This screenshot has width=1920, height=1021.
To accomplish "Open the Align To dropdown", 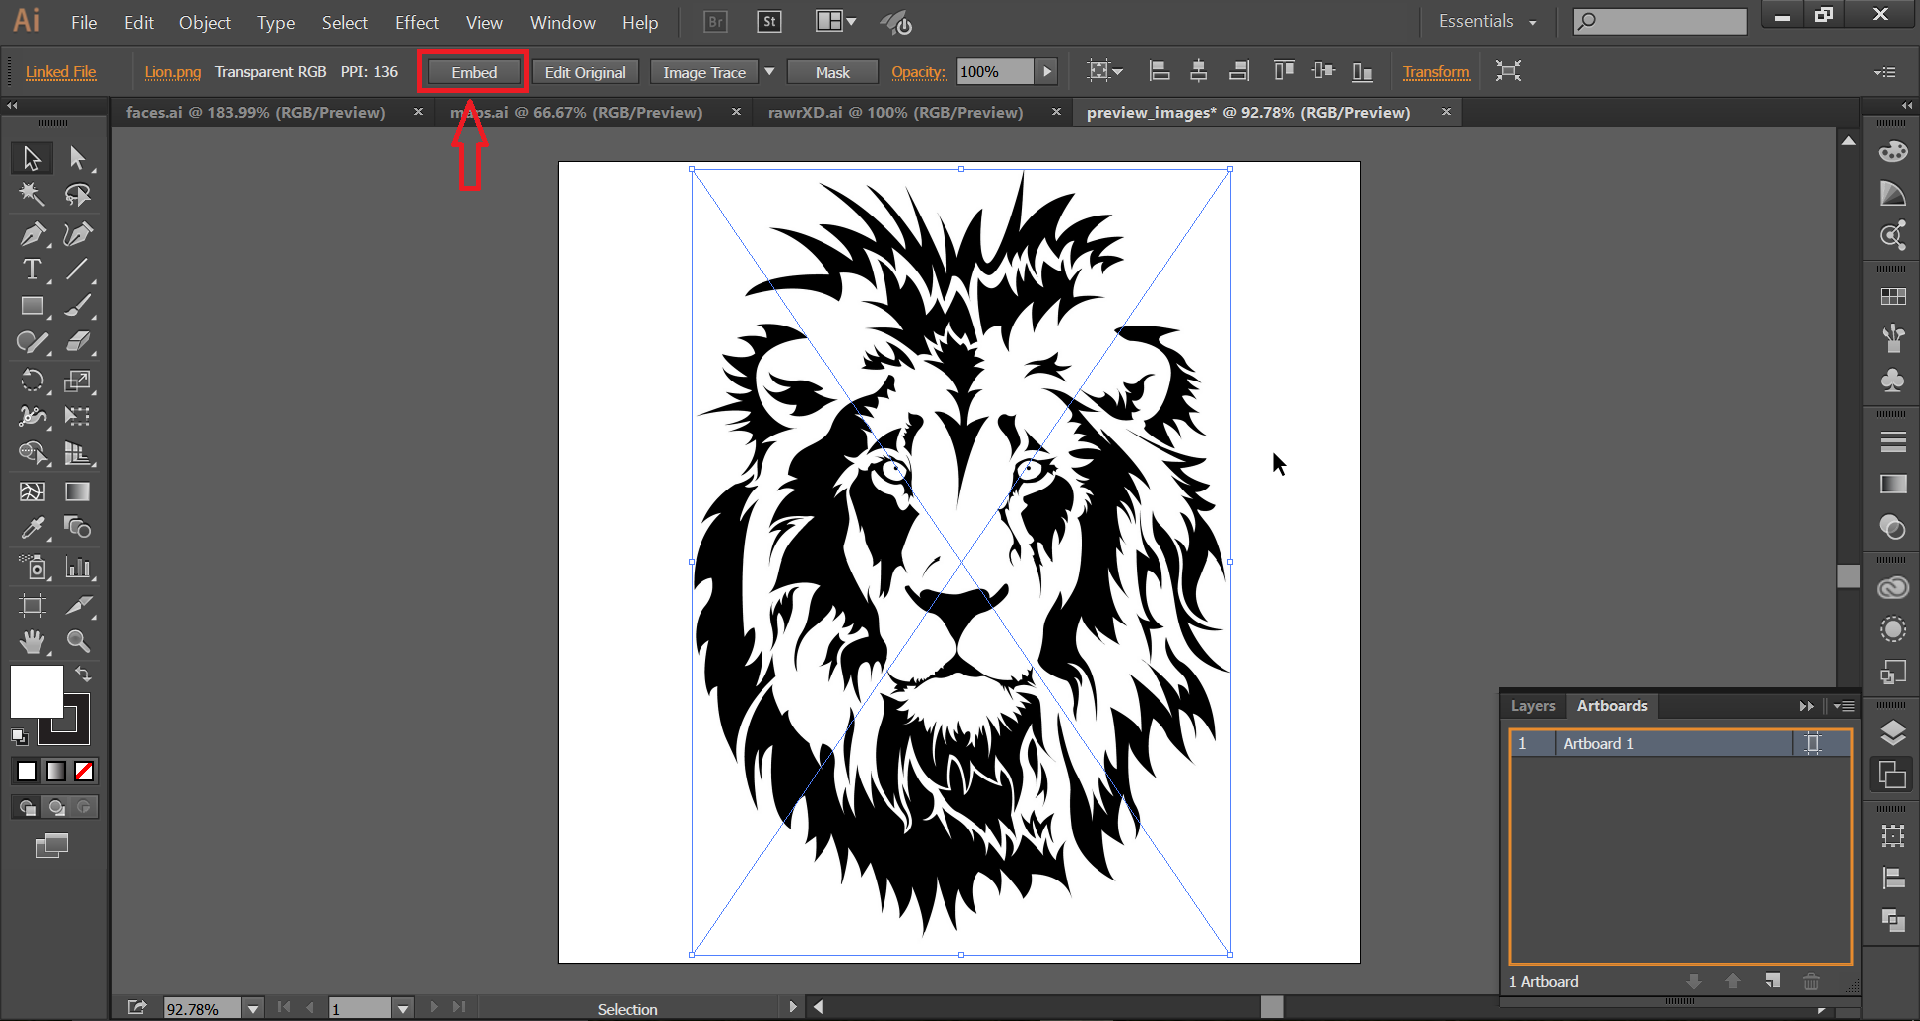I will pyautogui.click(x=1105, y=71).
